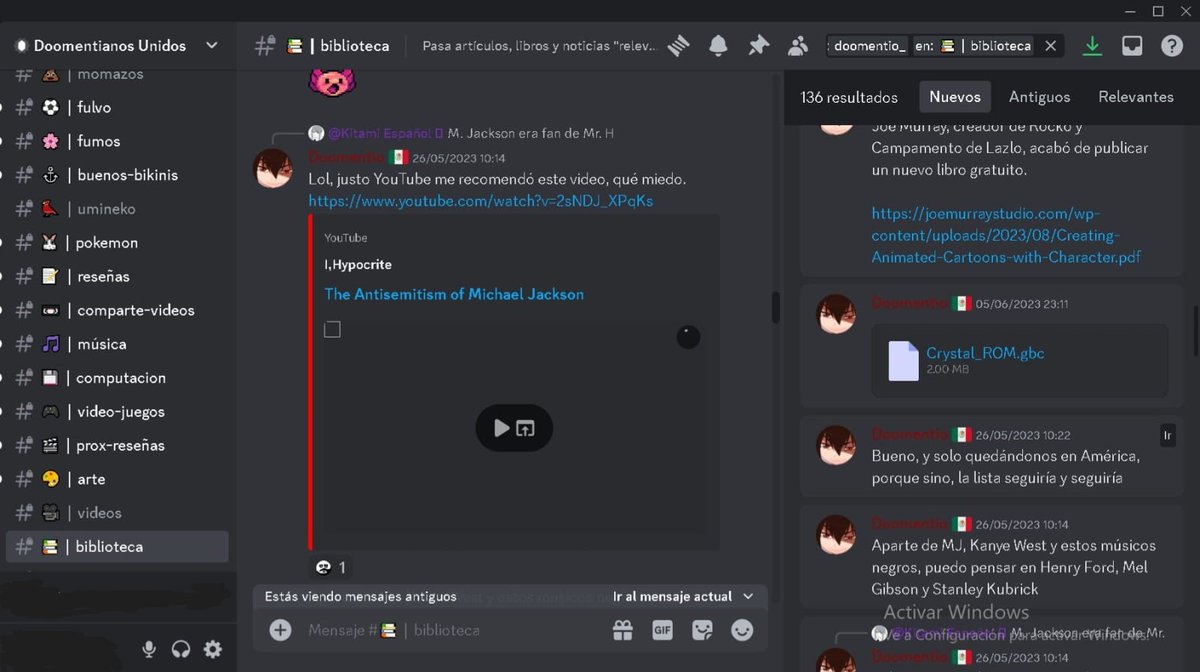1200x672 pixels.
Task: Open the youtube.com/watch link in message
Action: coord(480,201)
